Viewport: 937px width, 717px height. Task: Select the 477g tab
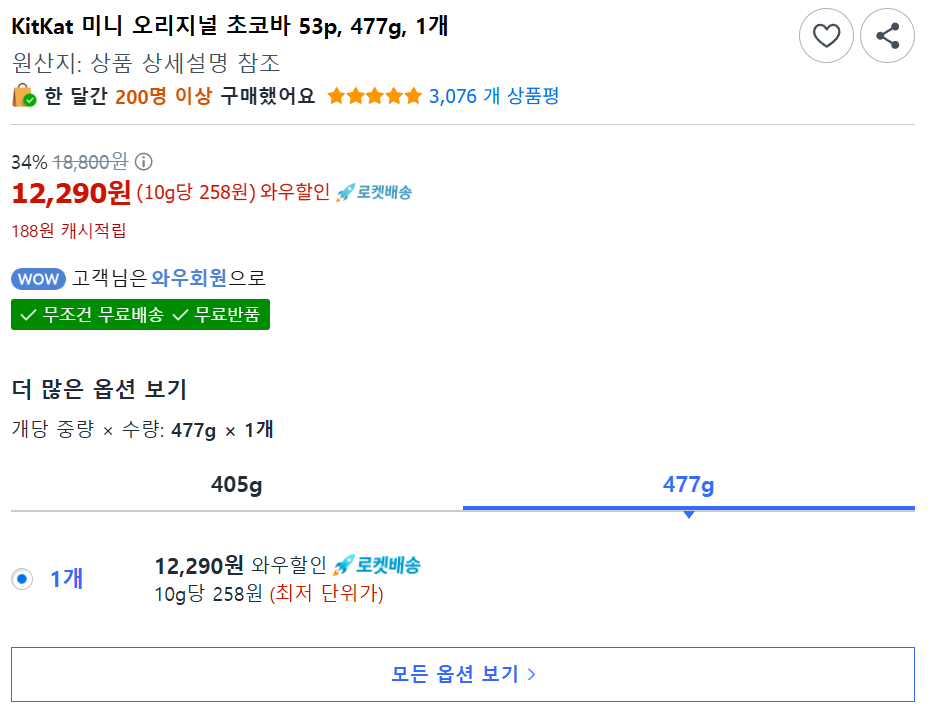(x=688, y=486)
